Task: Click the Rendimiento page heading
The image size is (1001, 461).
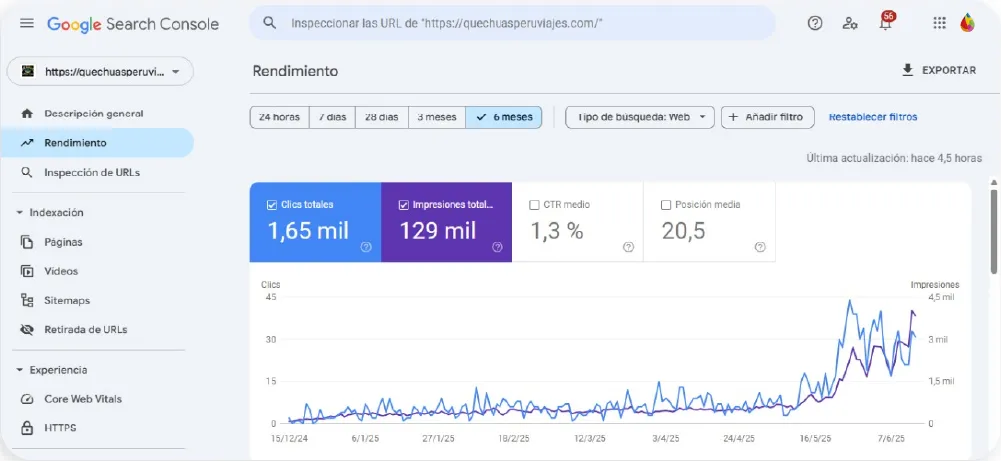Action: [295, 71]
